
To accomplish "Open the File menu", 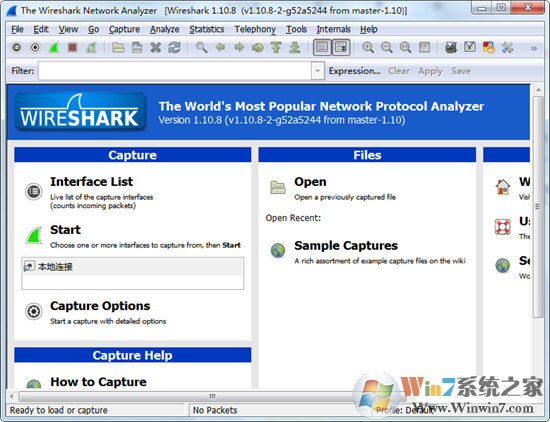I will [17, 29].
